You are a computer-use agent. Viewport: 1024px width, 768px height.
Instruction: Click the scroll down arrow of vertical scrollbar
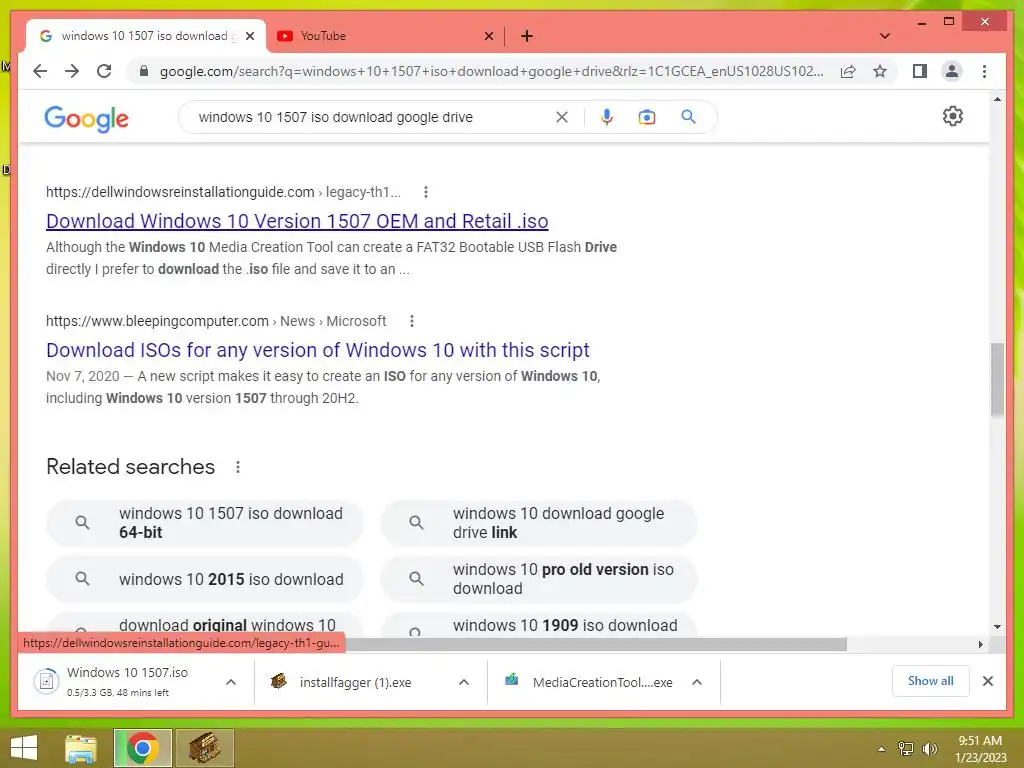pyautogui.click(x=997, y=627)
